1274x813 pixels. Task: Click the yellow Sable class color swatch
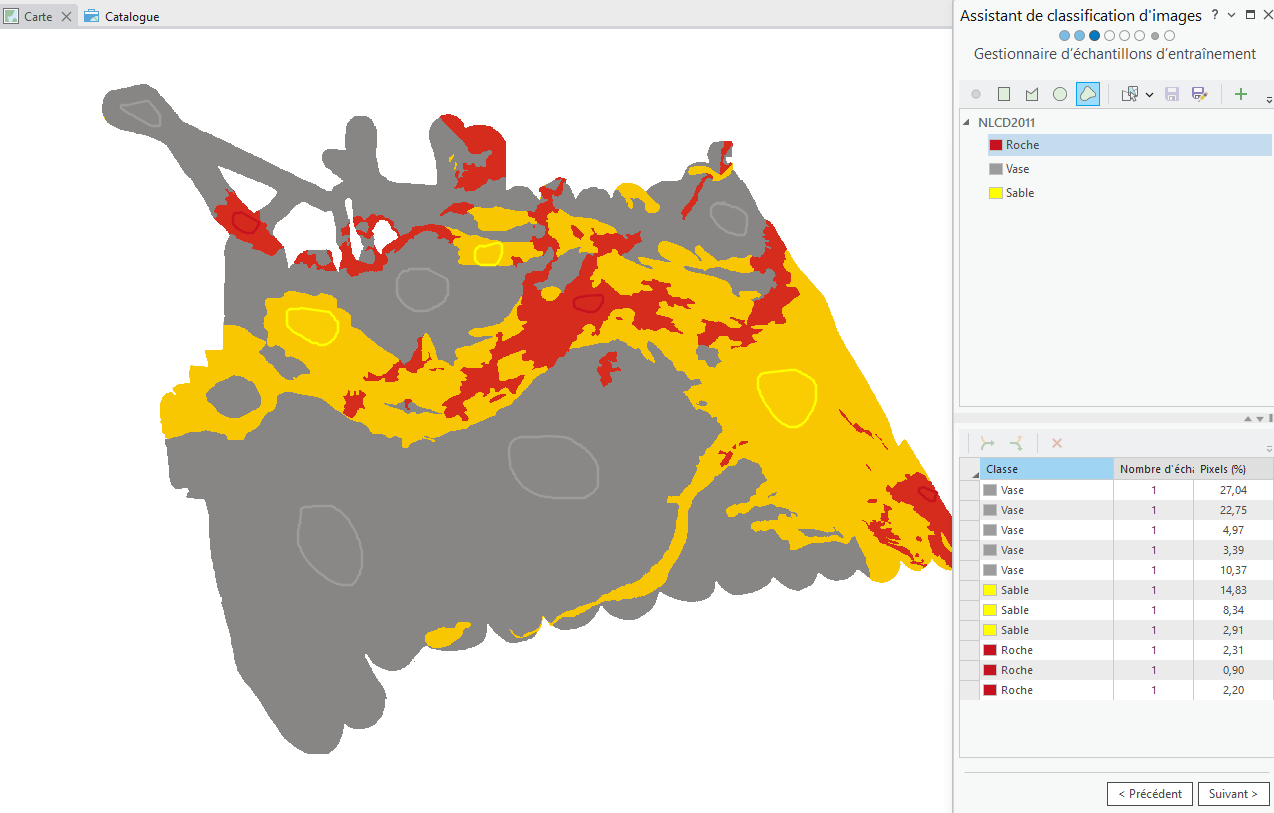[996, 193]
